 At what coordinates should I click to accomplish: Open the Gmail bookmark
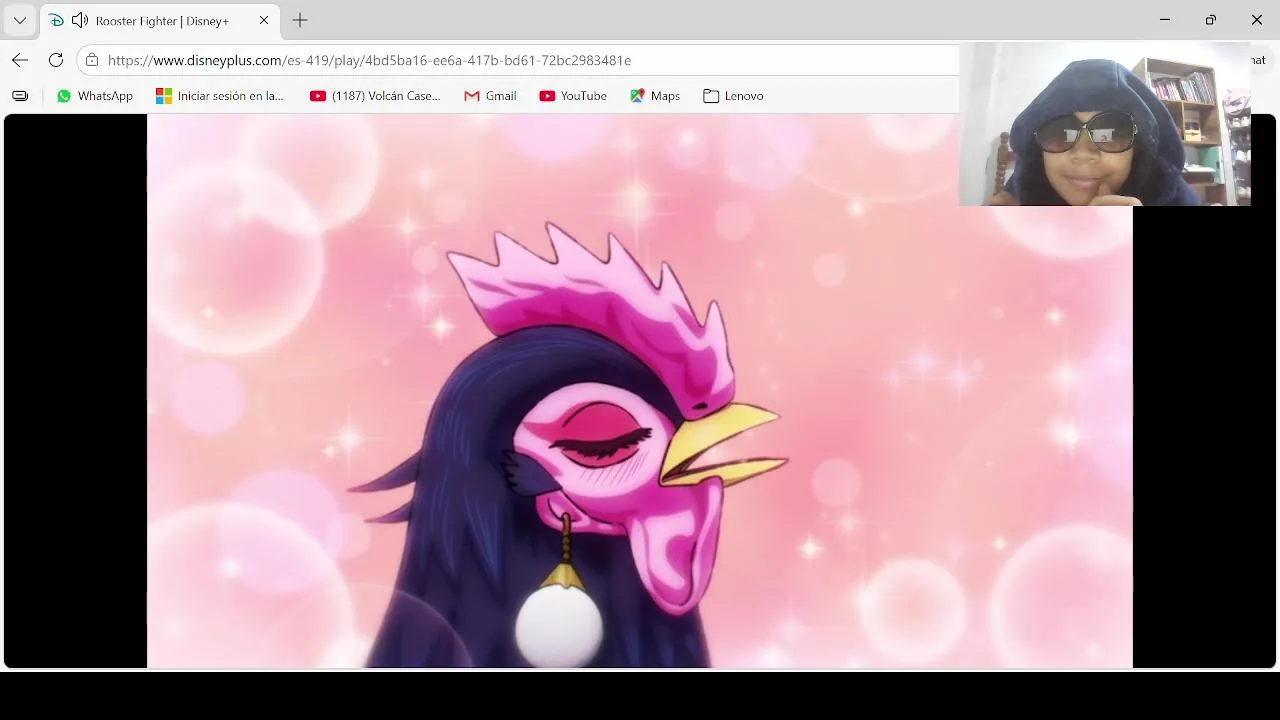coord(490,96)
